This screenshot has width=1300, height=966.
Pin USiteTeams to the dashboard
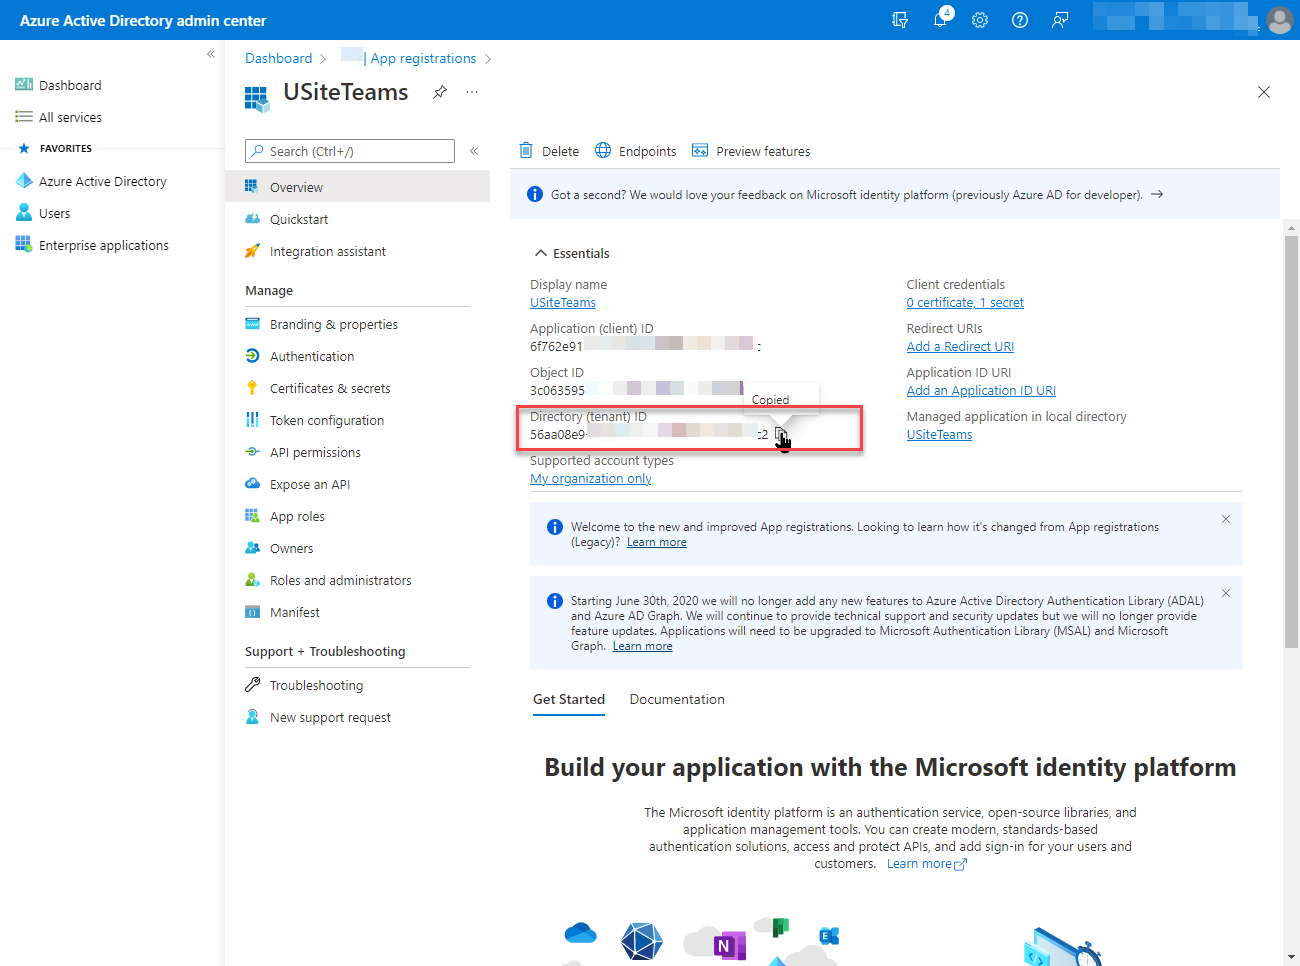(x=439, y=92)
